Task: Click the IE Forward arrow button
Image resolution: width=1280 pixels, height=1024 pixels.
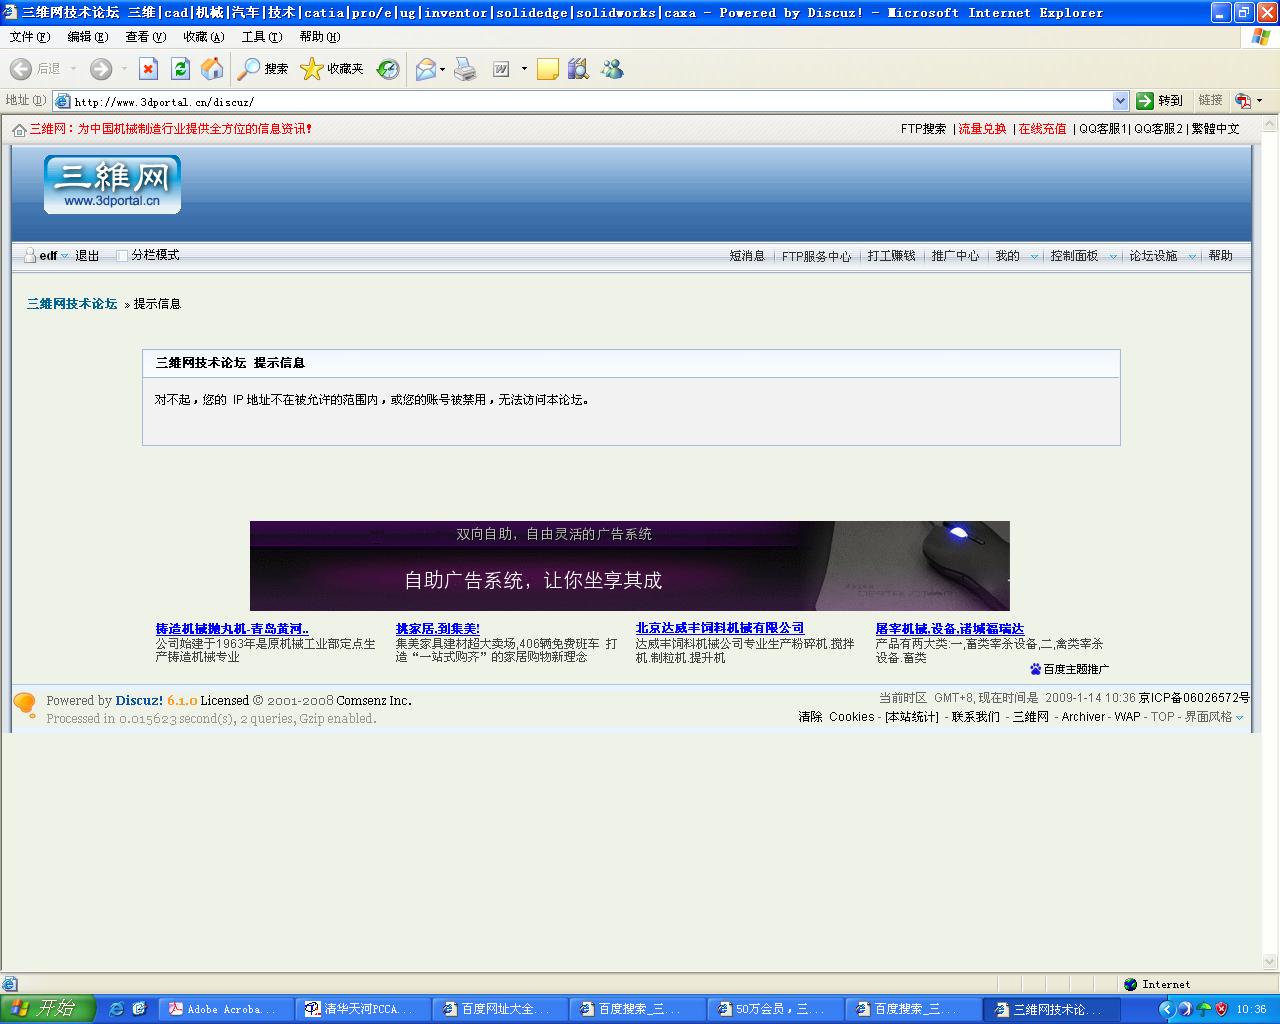Action: [x=101, y=68]
